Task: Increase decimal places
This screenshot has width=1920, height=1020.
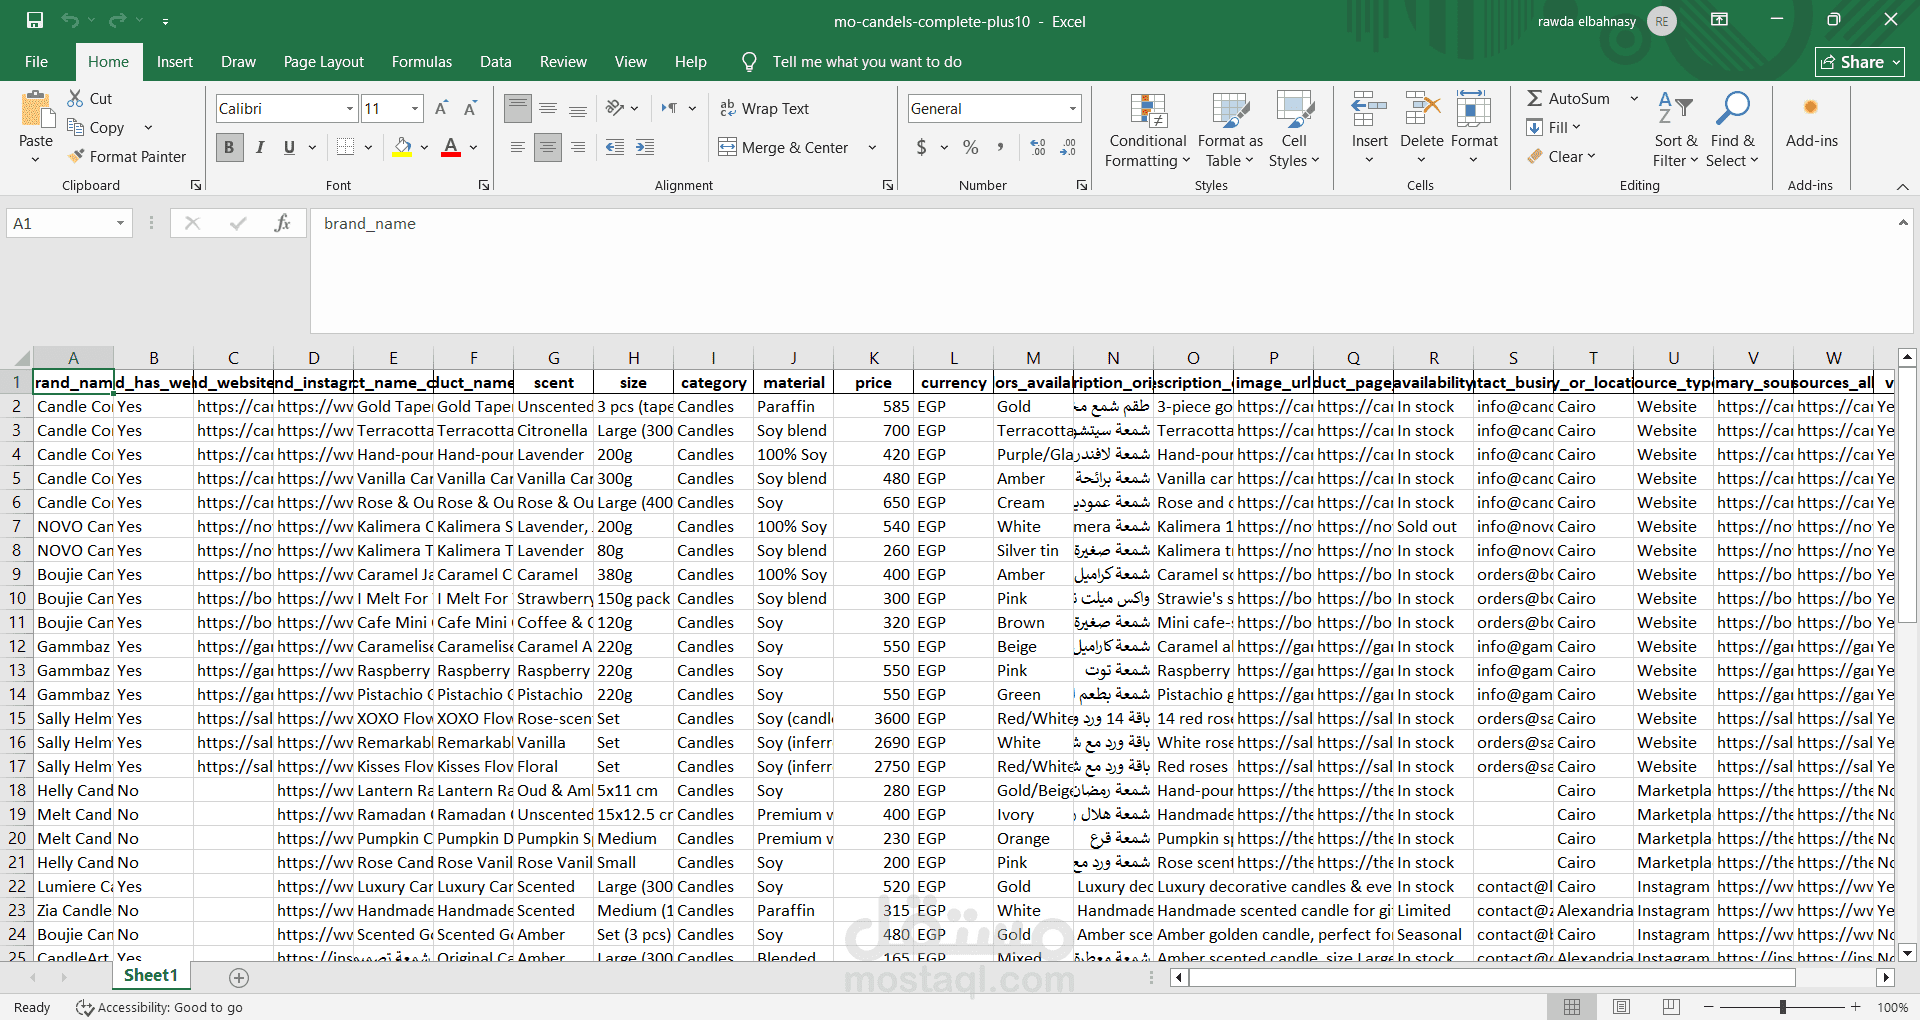Action: coord(1038,147)
